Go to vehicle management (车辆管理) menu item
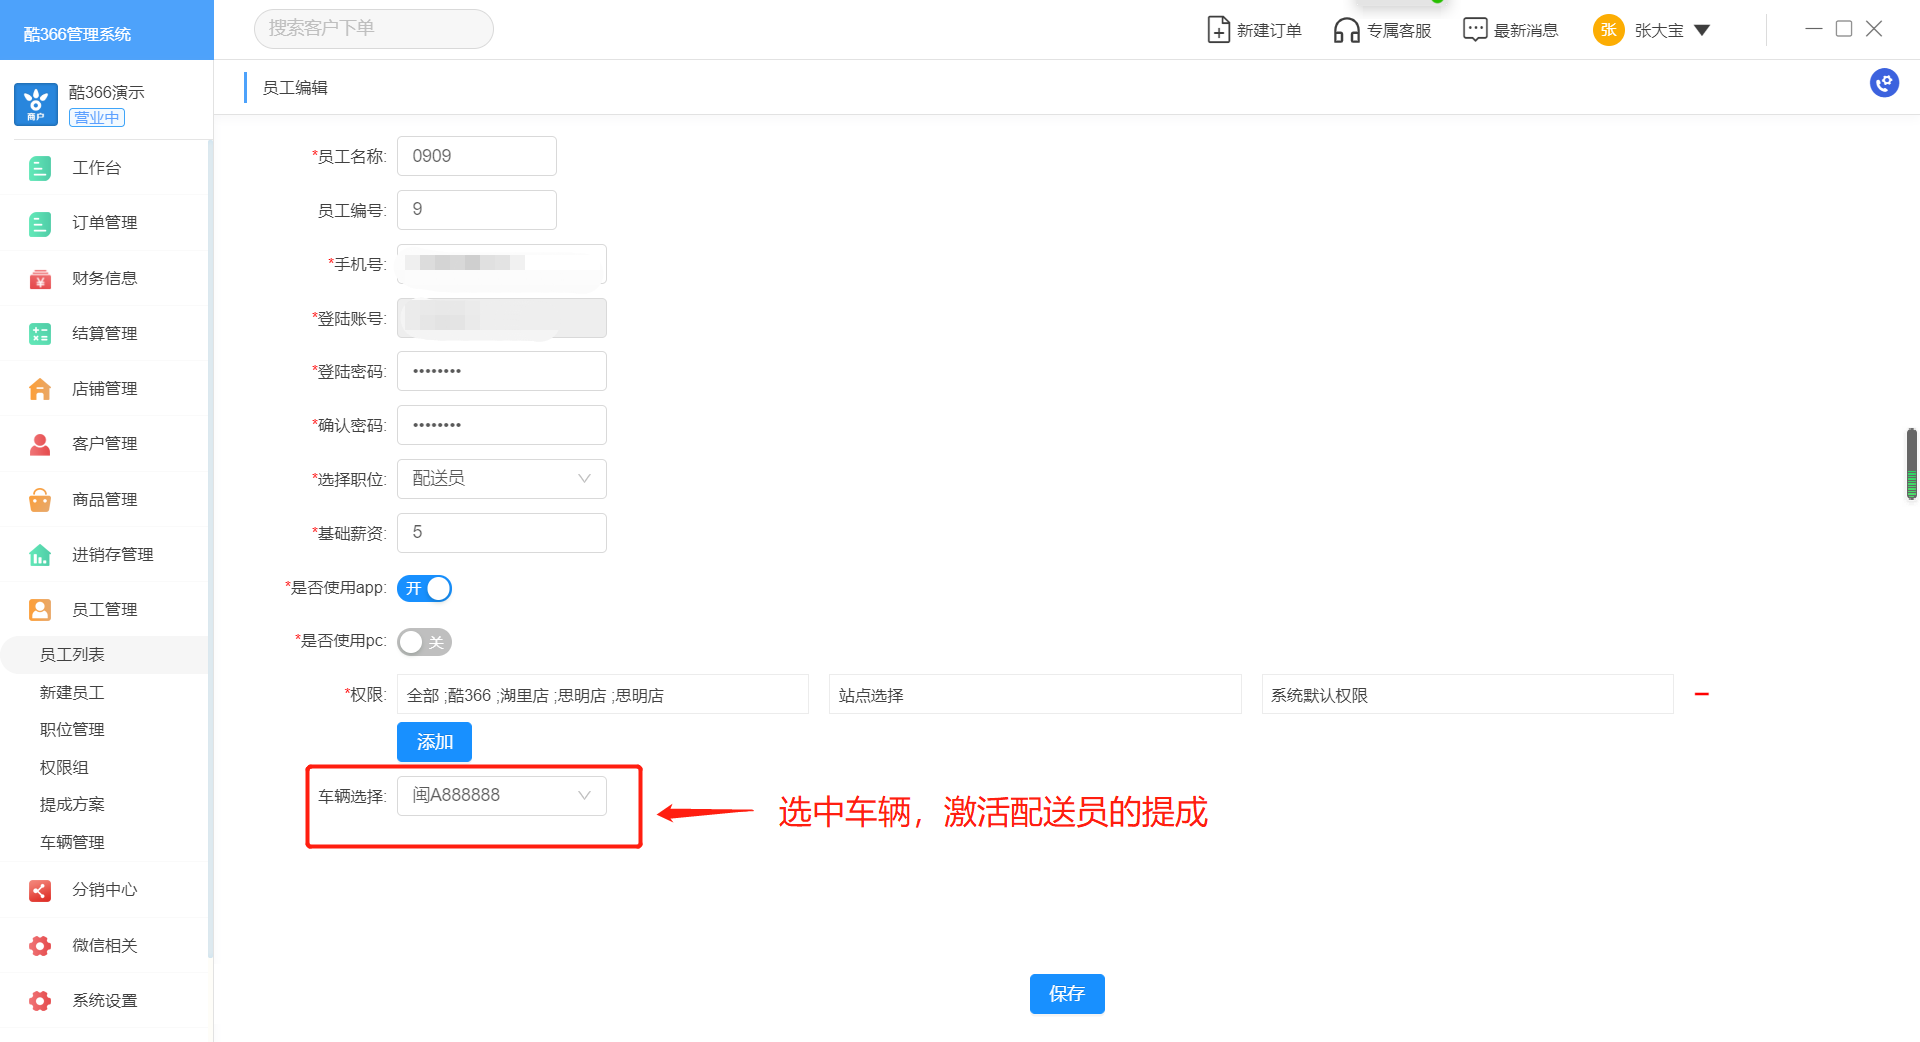 72,842
